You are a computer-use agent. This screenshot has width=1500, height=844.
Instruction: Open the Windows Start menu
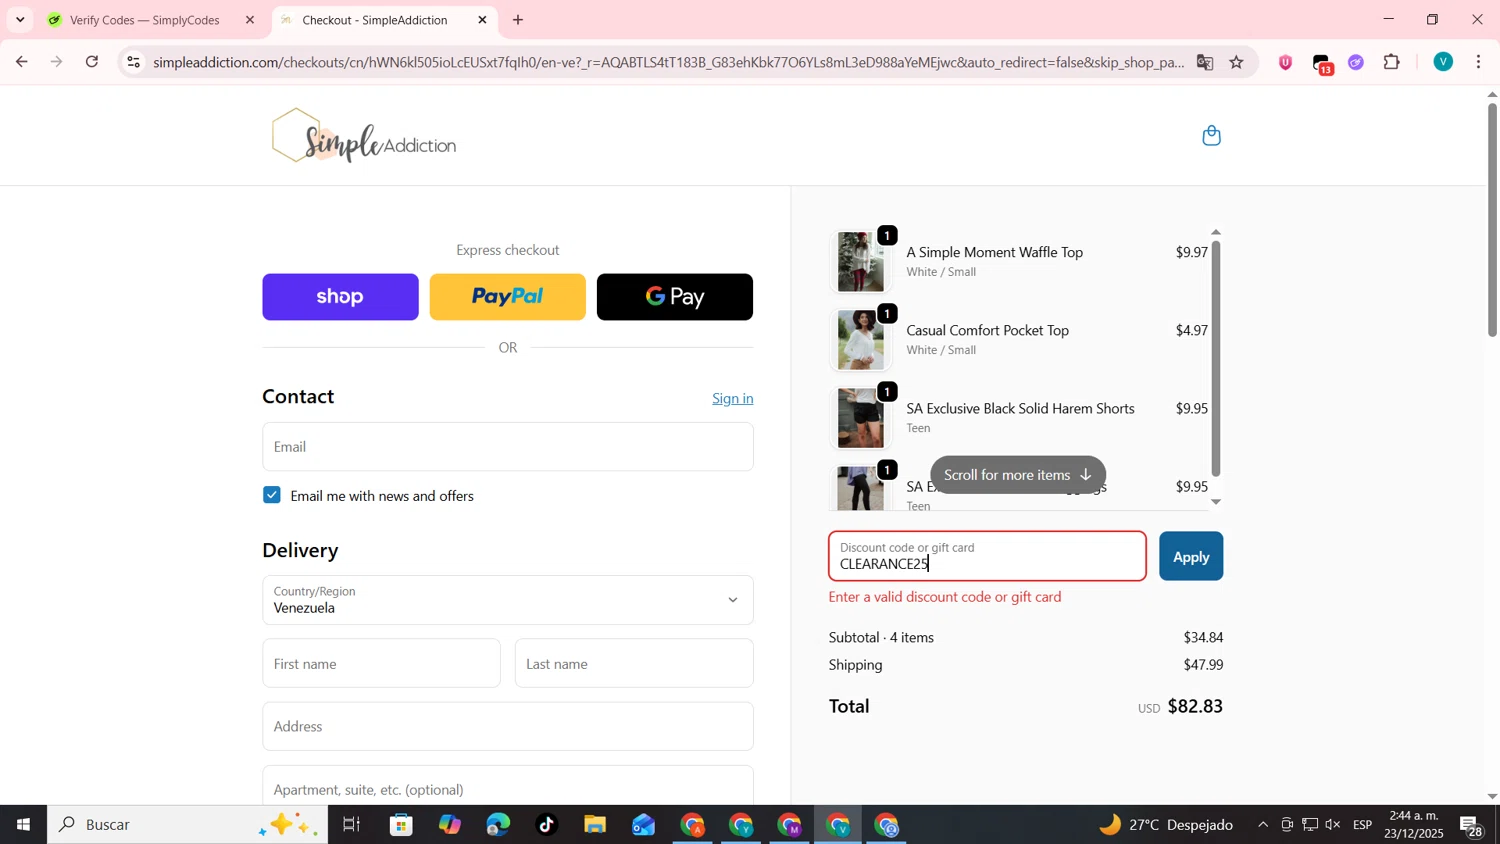tap(23, 825)
